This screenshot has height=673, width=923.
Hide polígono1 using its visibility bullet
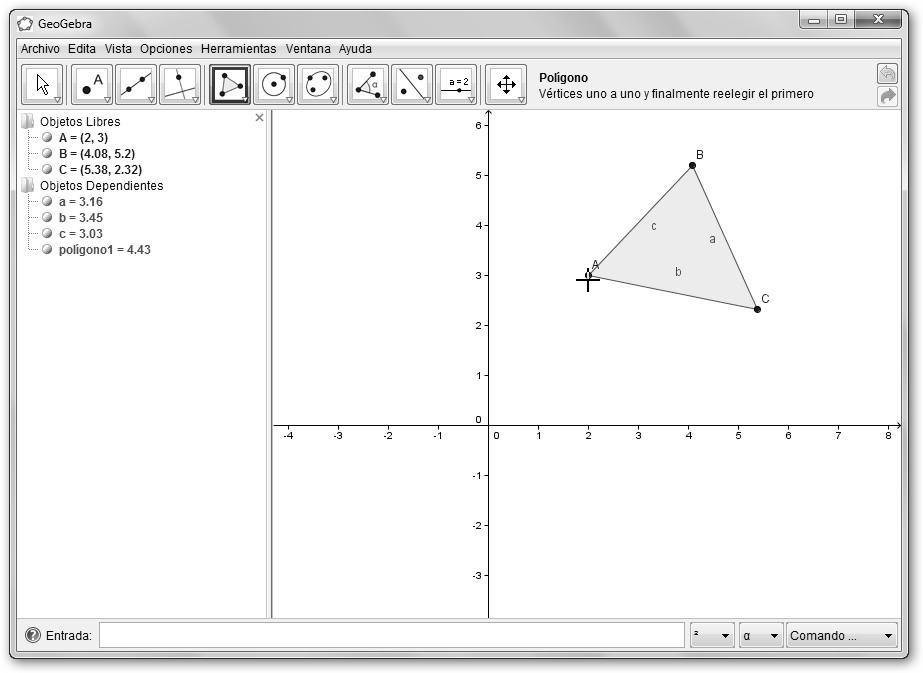47,250
